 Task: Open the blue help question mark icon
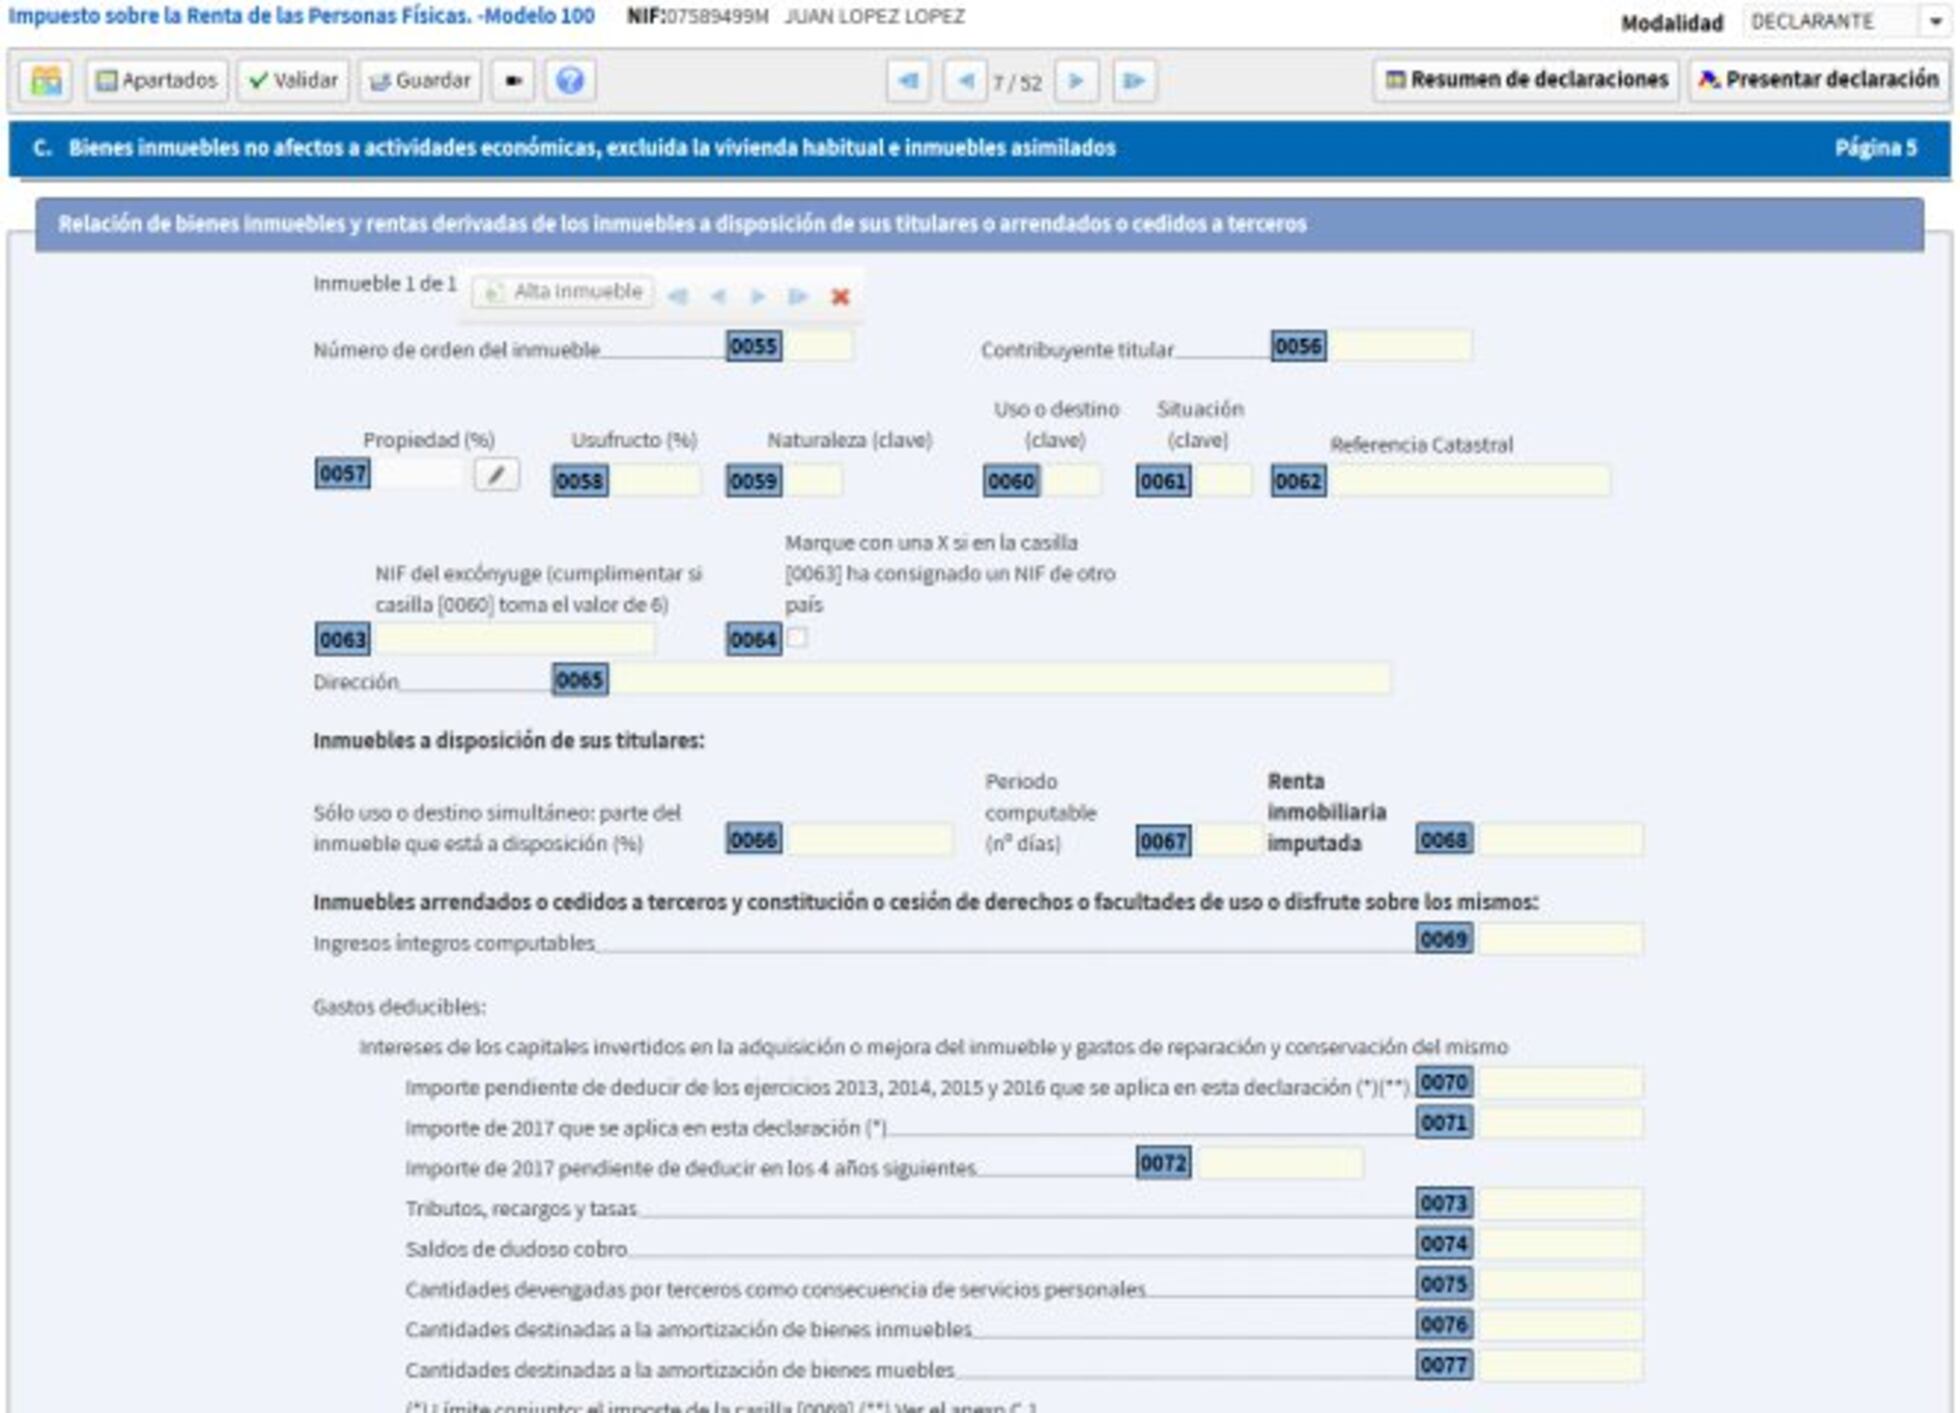click(x=570, y=80)
